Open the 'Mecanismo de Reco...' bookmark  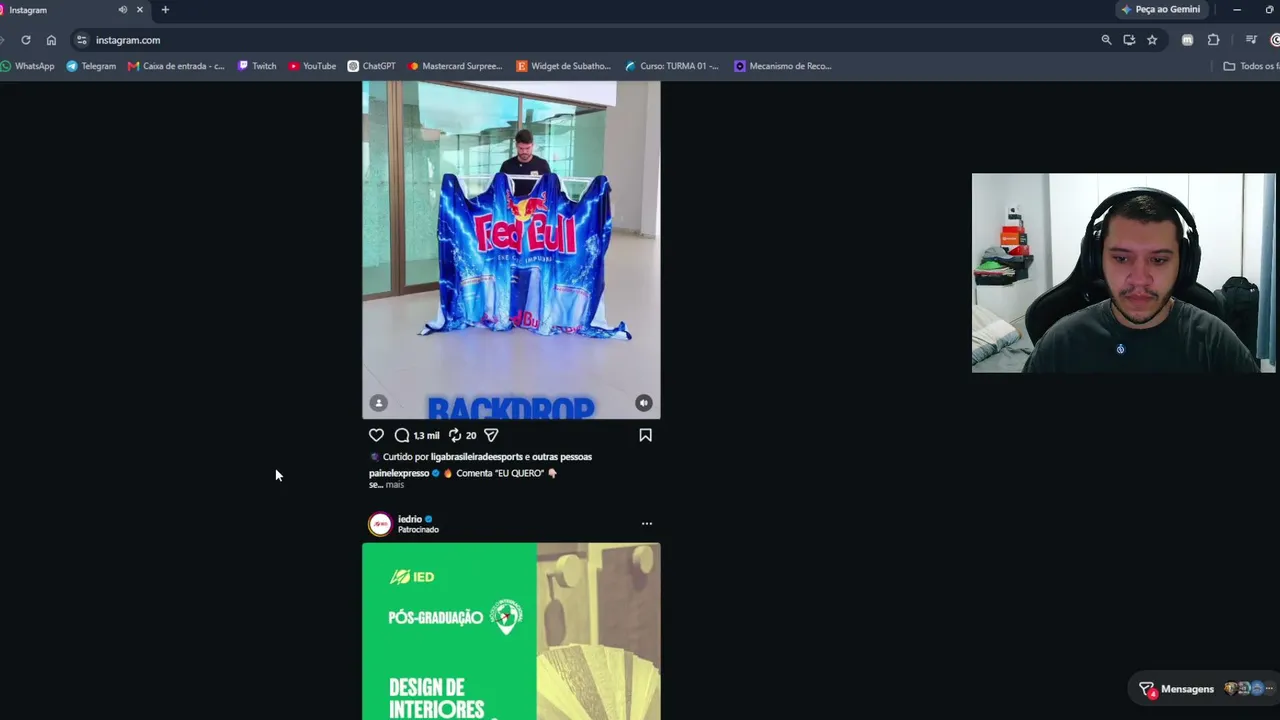tap(782, 66)
